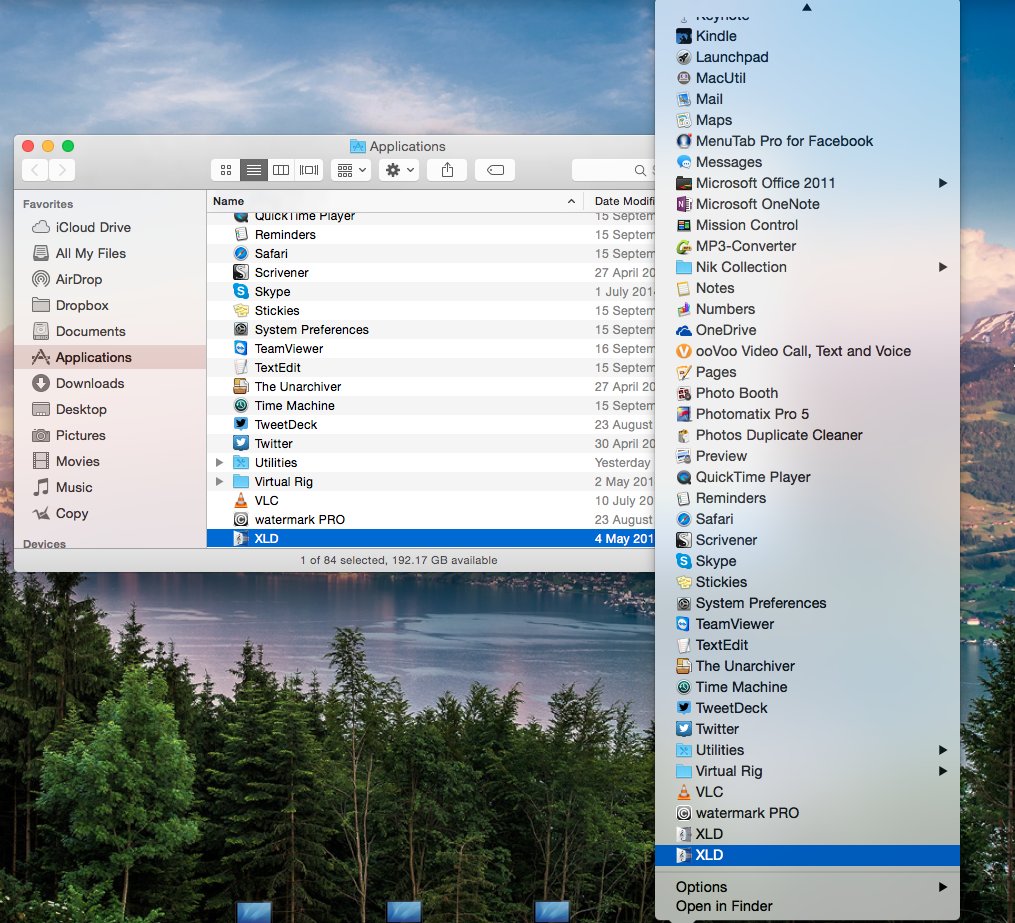
Task: Click the Share button in Finder toolbar
Action: 447,170
